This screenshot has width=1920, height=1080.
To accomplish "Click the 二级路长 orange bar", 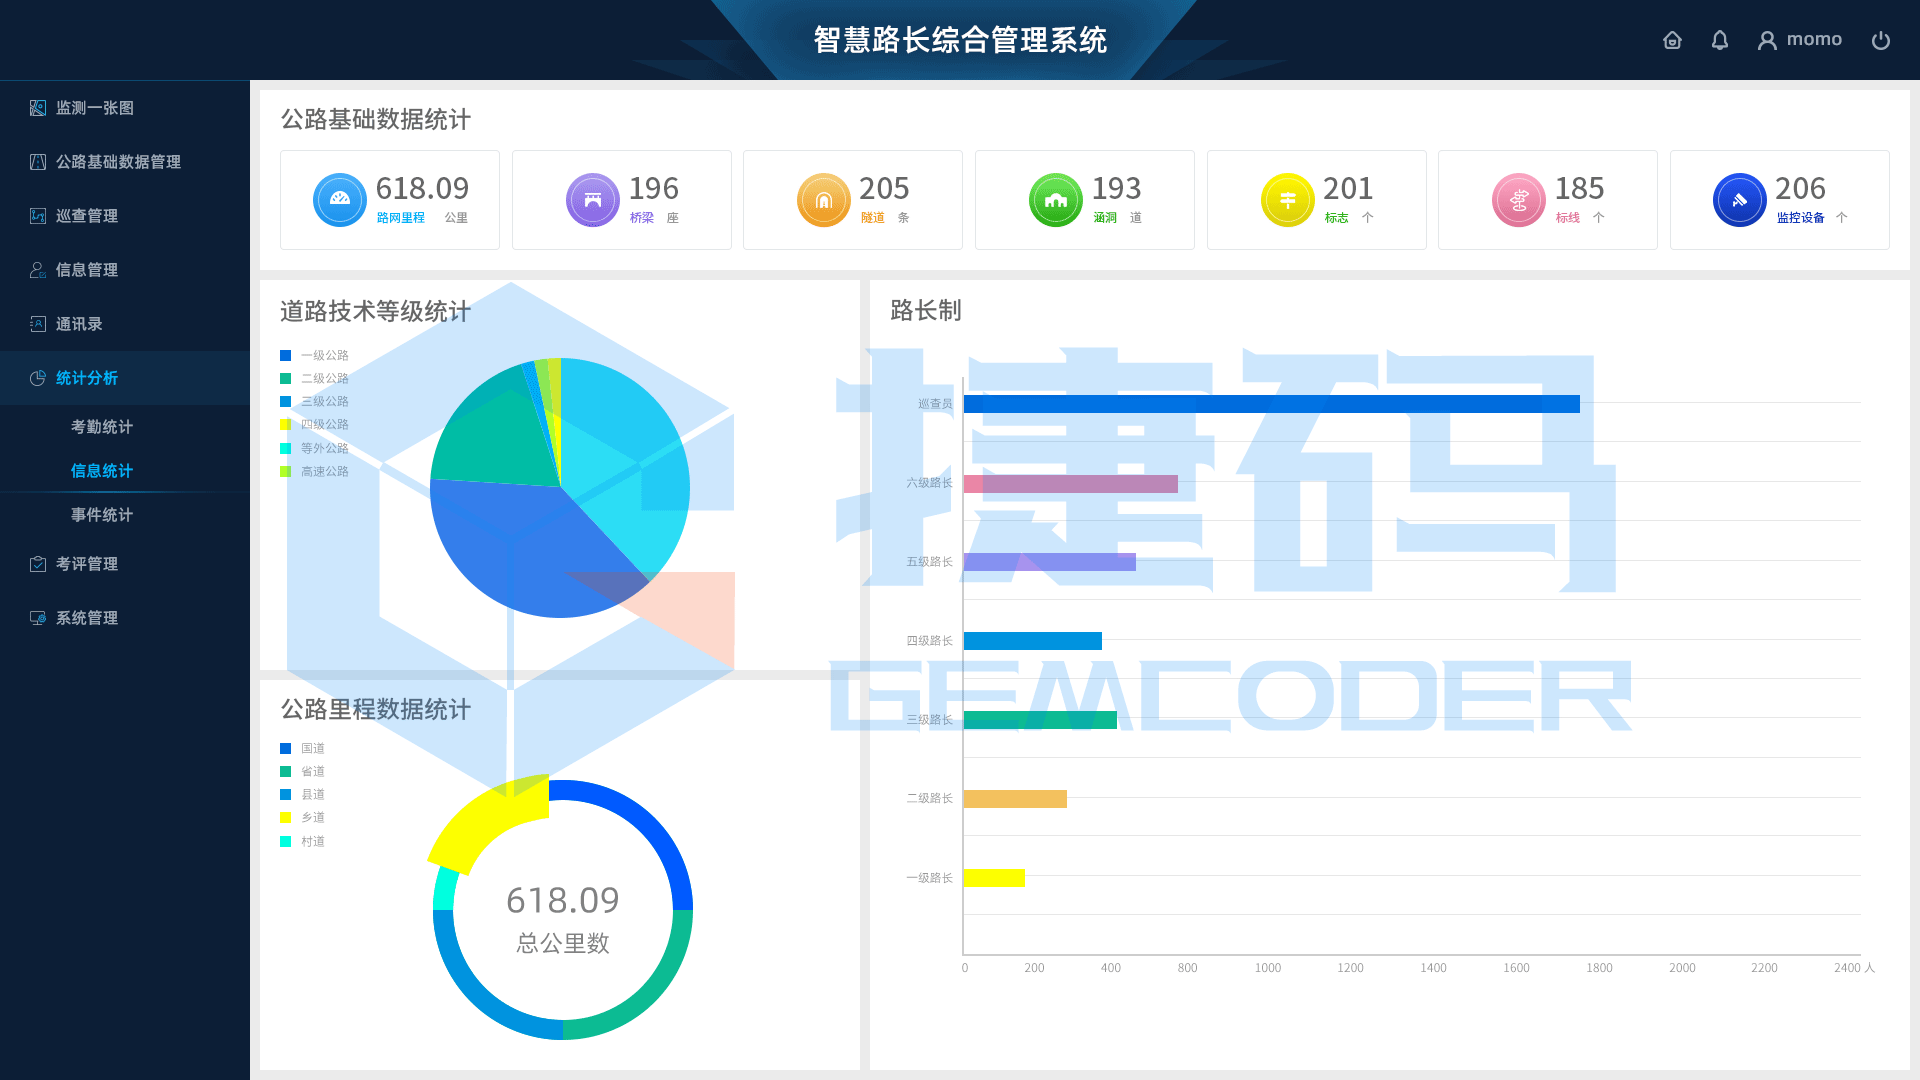I will (1015, 799).
